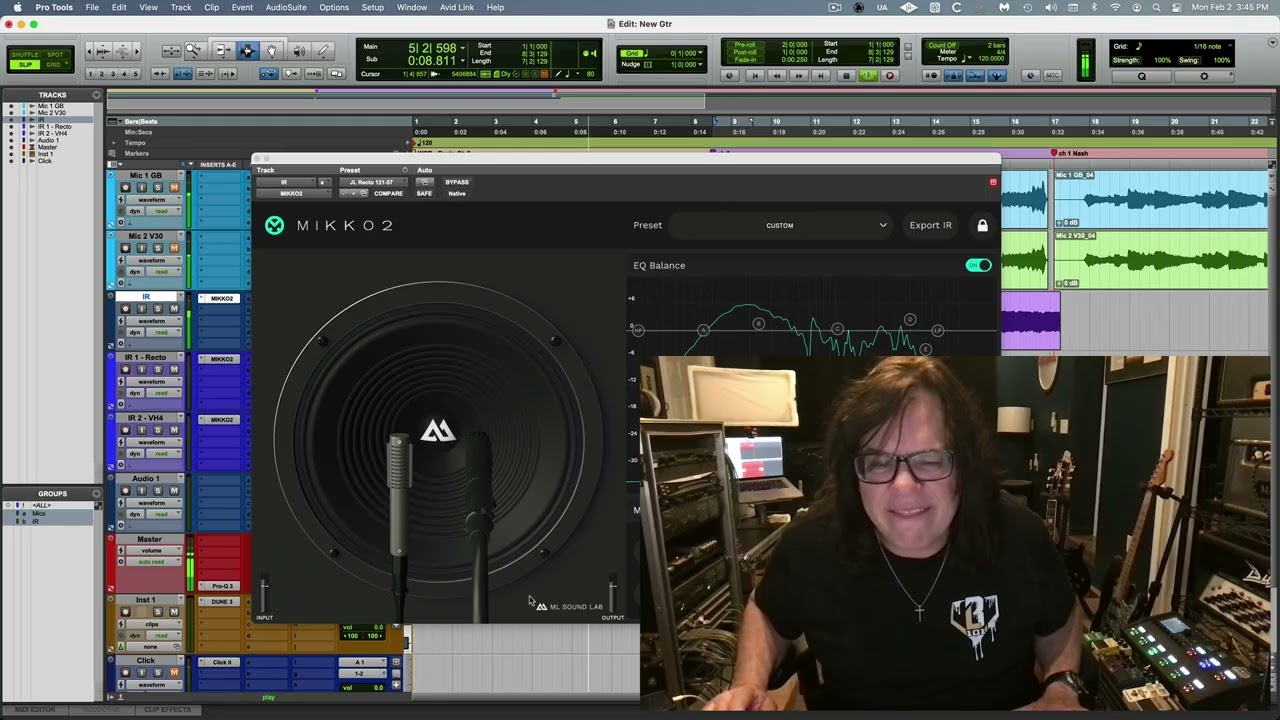Image resolution: width=1280 pixels, height=720 pixels.
Task: Click plugin automation SAFE button
Action: coord(424,193)
